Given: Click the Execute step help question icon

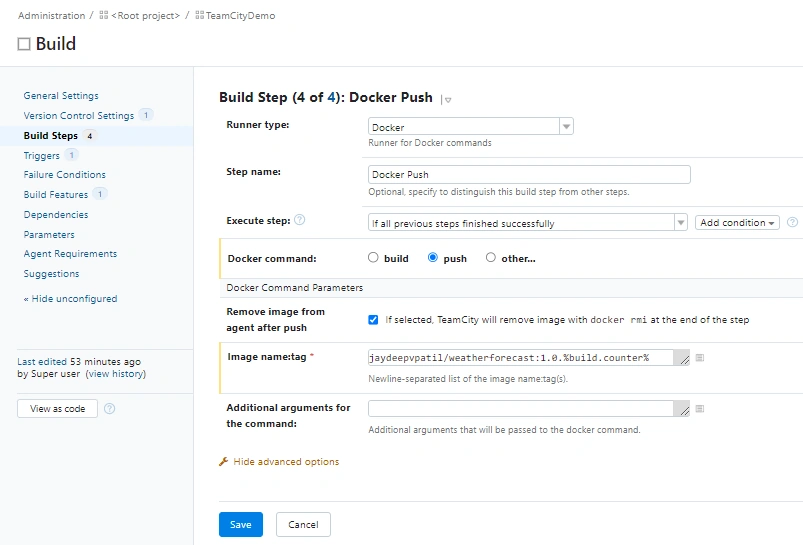Looking at the screenshot, I should [x=300, y=220].
